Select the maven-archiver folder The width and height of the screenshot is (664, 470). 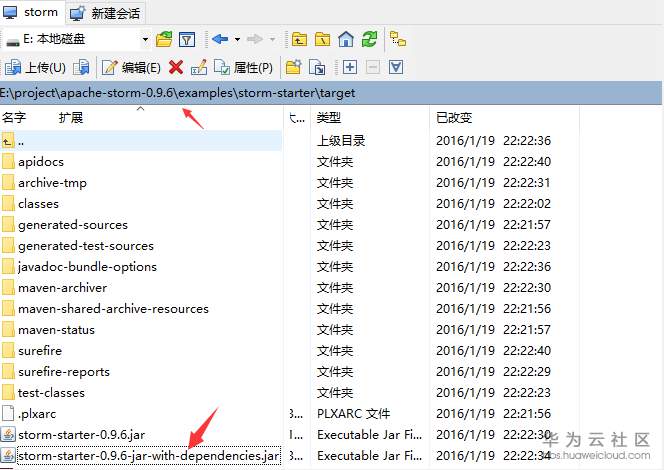coord(62,288)
